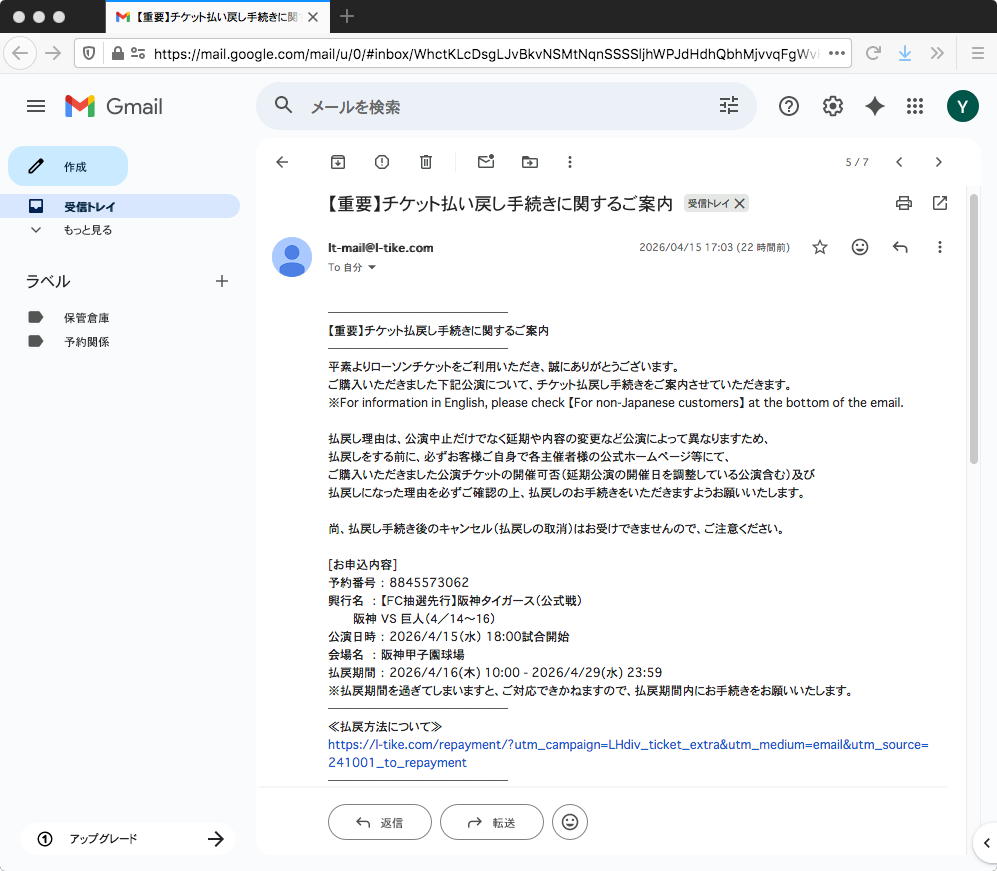Create a new label with plus icon

pyautogui.click(x=221, y=281)
